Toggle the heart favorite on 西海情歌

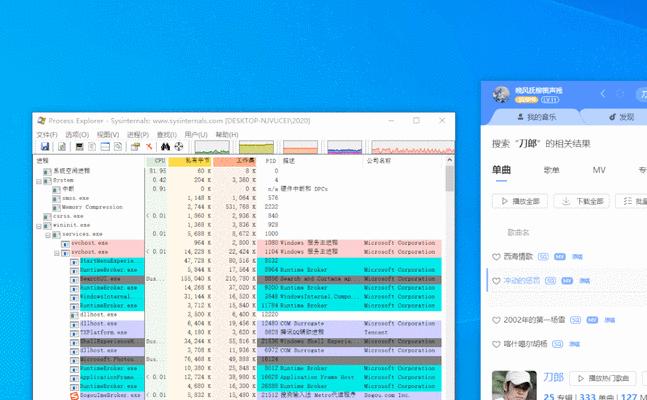coord(496,257)
